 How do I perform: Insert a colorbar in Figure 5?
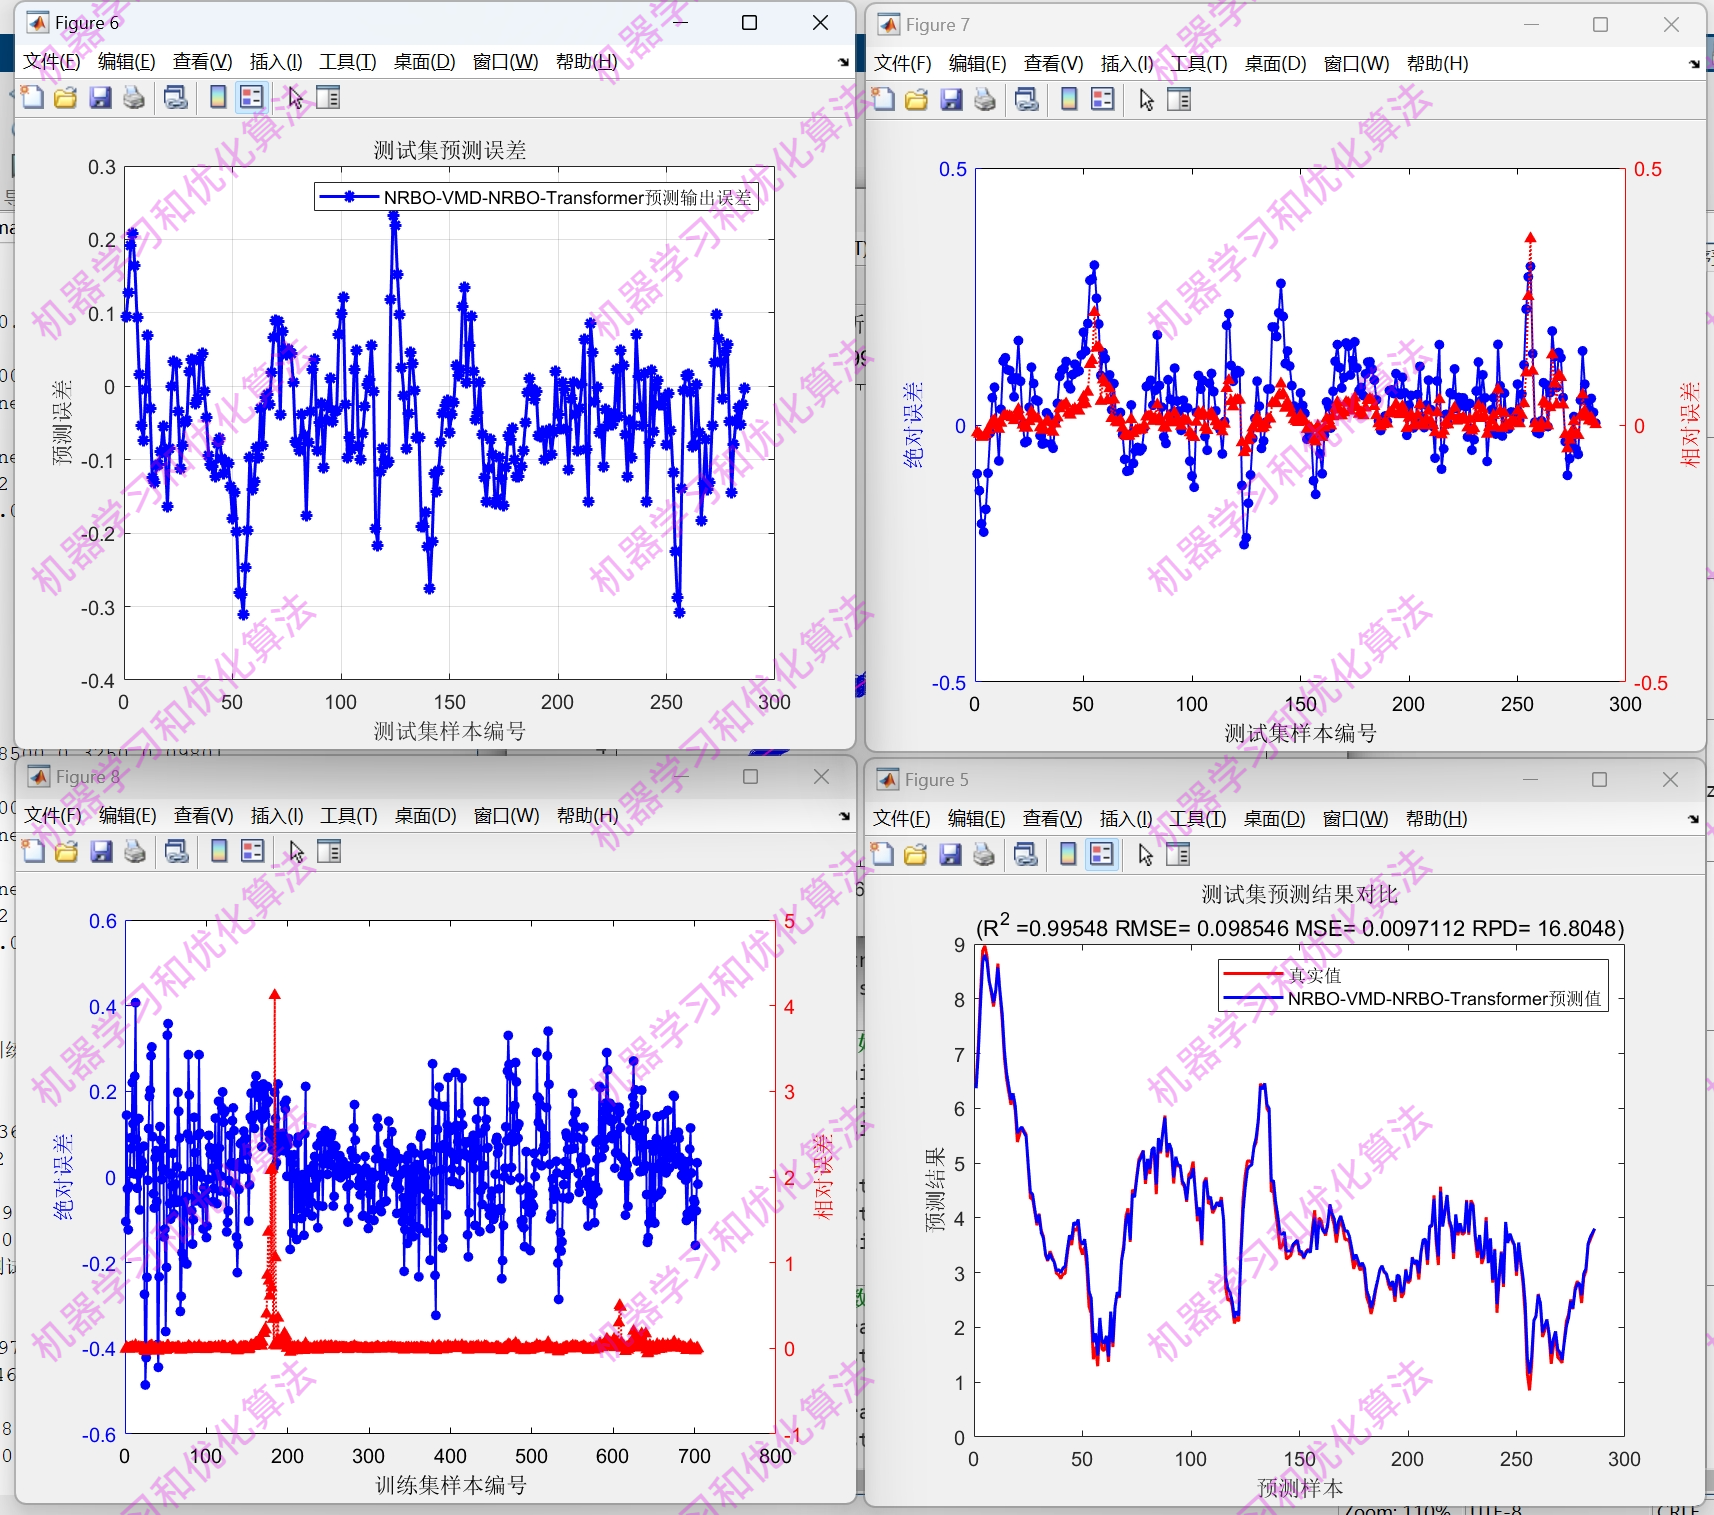[1068, 854]
